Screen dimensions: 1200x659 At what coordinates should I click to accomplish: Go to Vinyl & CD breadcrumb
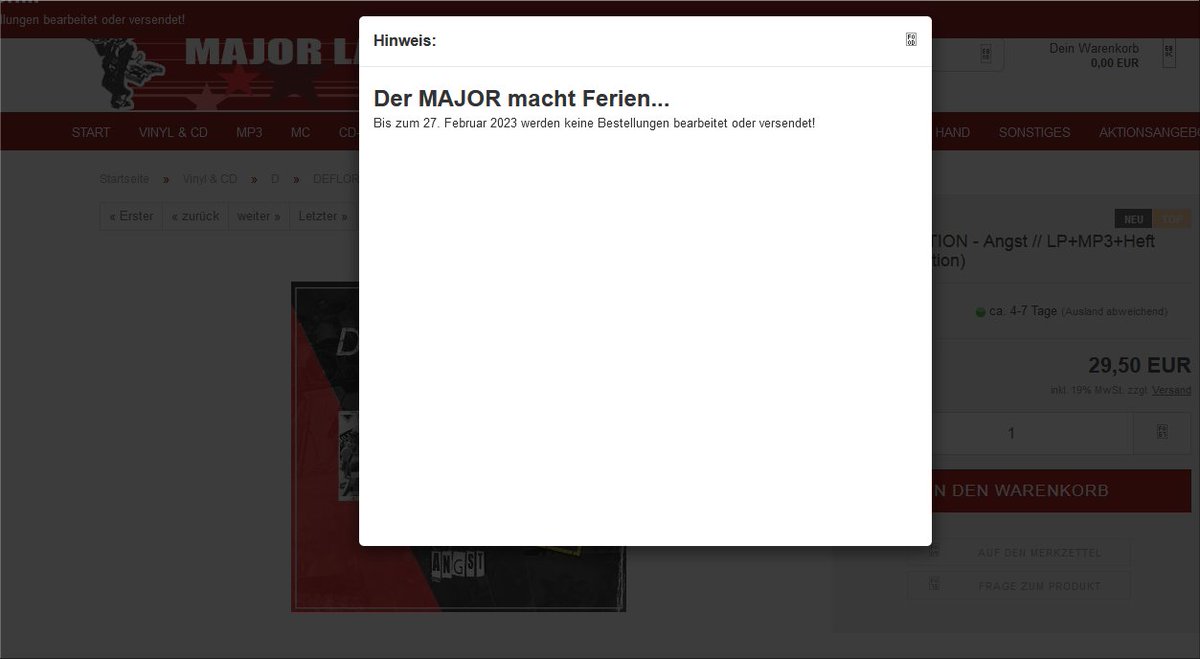210,179
